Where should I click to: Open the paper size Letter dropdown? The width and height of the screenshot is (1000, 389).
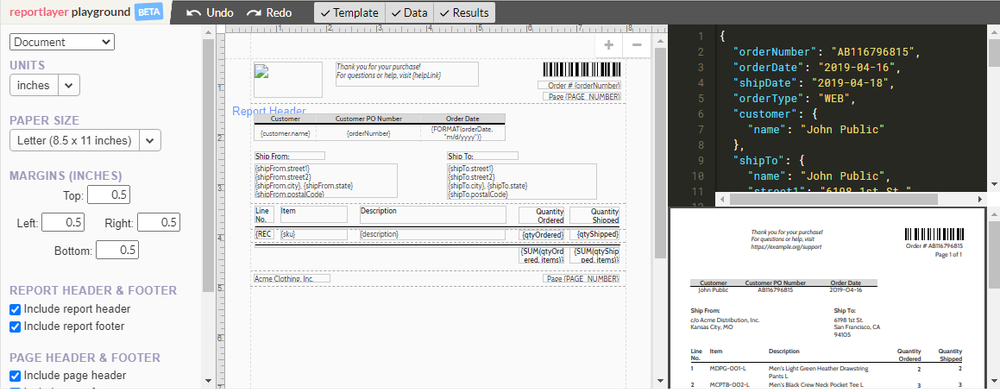pyautogui.click(x=85, y=140)
